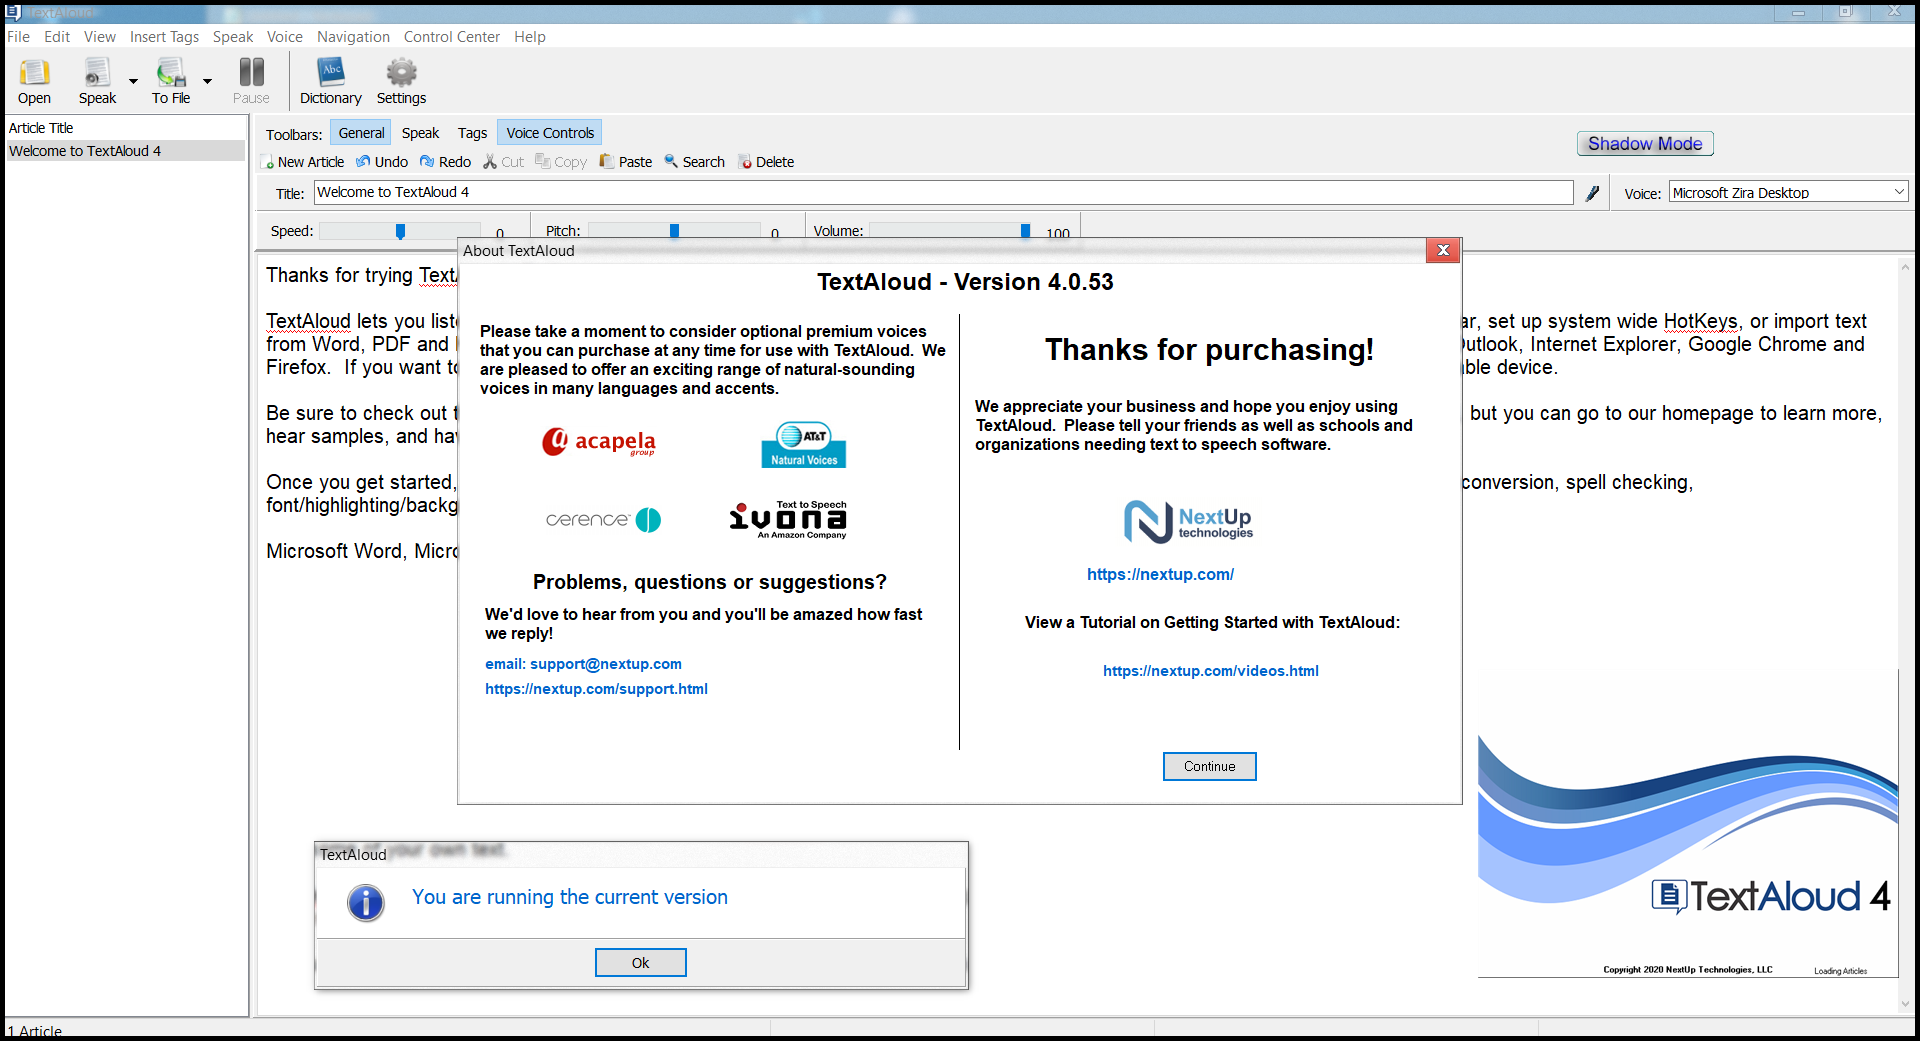1920x1041 pixels.
Task: Click the Acapela group logo
Action: pyautogui.click(x=599, y=441)
